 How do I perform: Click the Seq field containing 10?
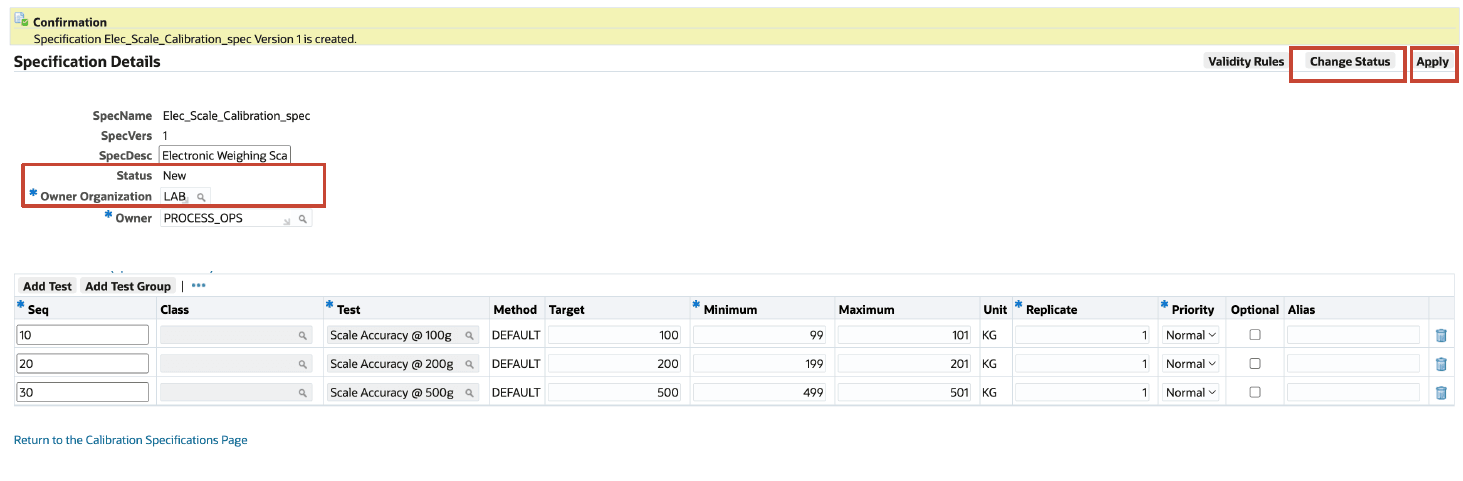(83, 335)
